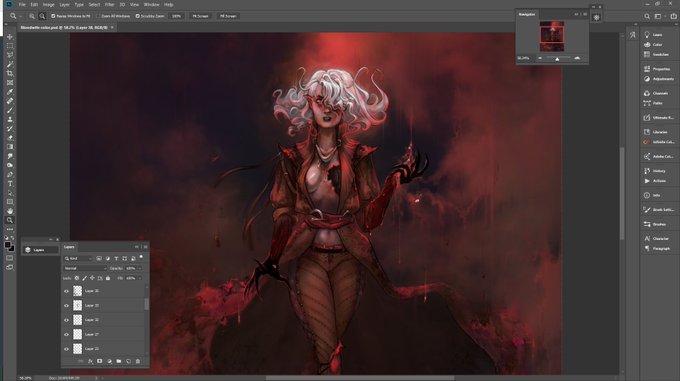
Task: Open the Layers panel flyout menu
Action: coord(145,247)
